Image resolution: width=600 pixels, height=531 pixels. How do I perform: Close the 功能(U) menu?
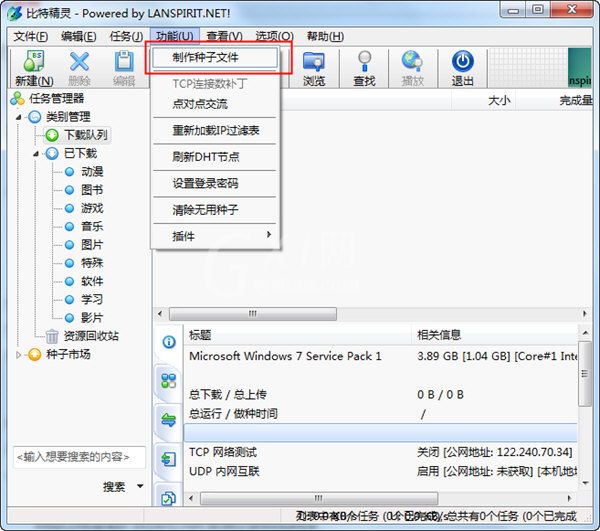pyautogui.click(x=174, y=36)
